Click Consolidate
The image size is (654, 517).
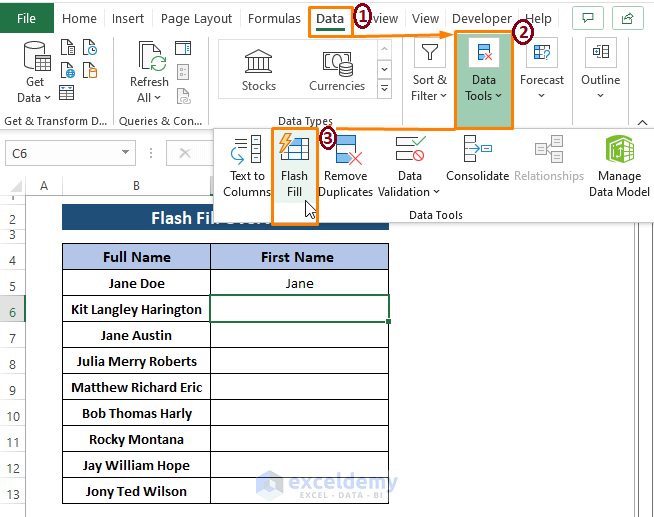[x=478, y=158]
